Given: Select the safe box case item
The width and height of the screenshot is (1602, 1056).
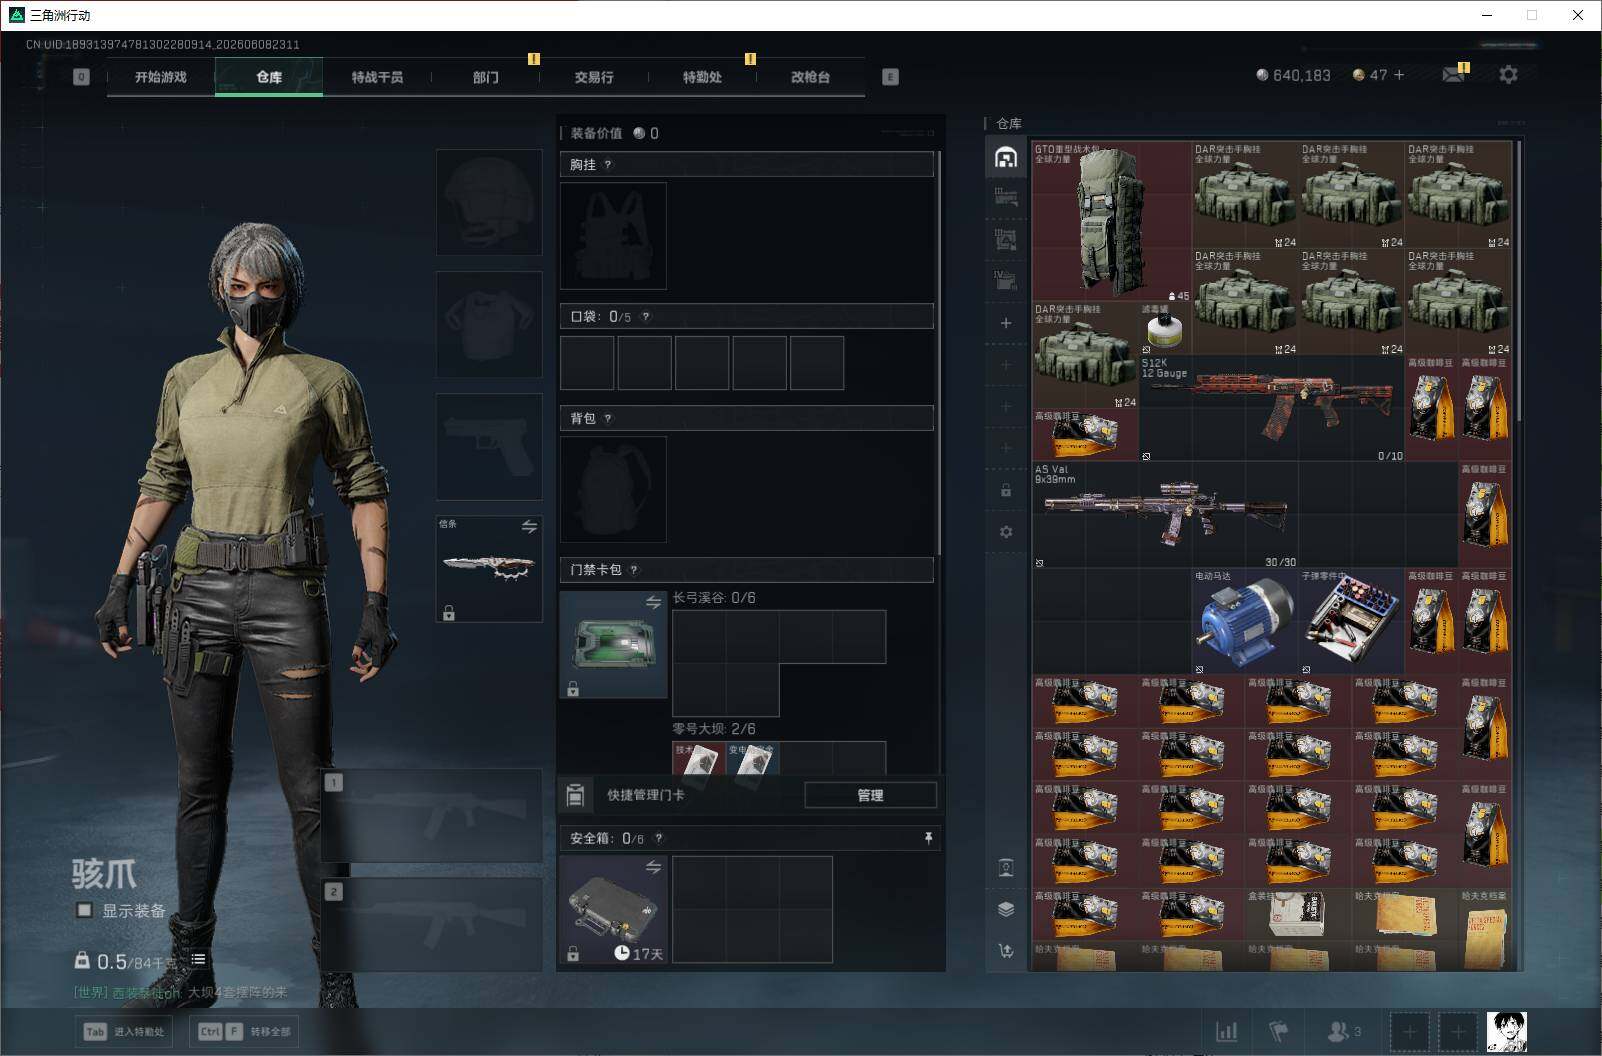Looking at the screenshot, I should point(613,909).
